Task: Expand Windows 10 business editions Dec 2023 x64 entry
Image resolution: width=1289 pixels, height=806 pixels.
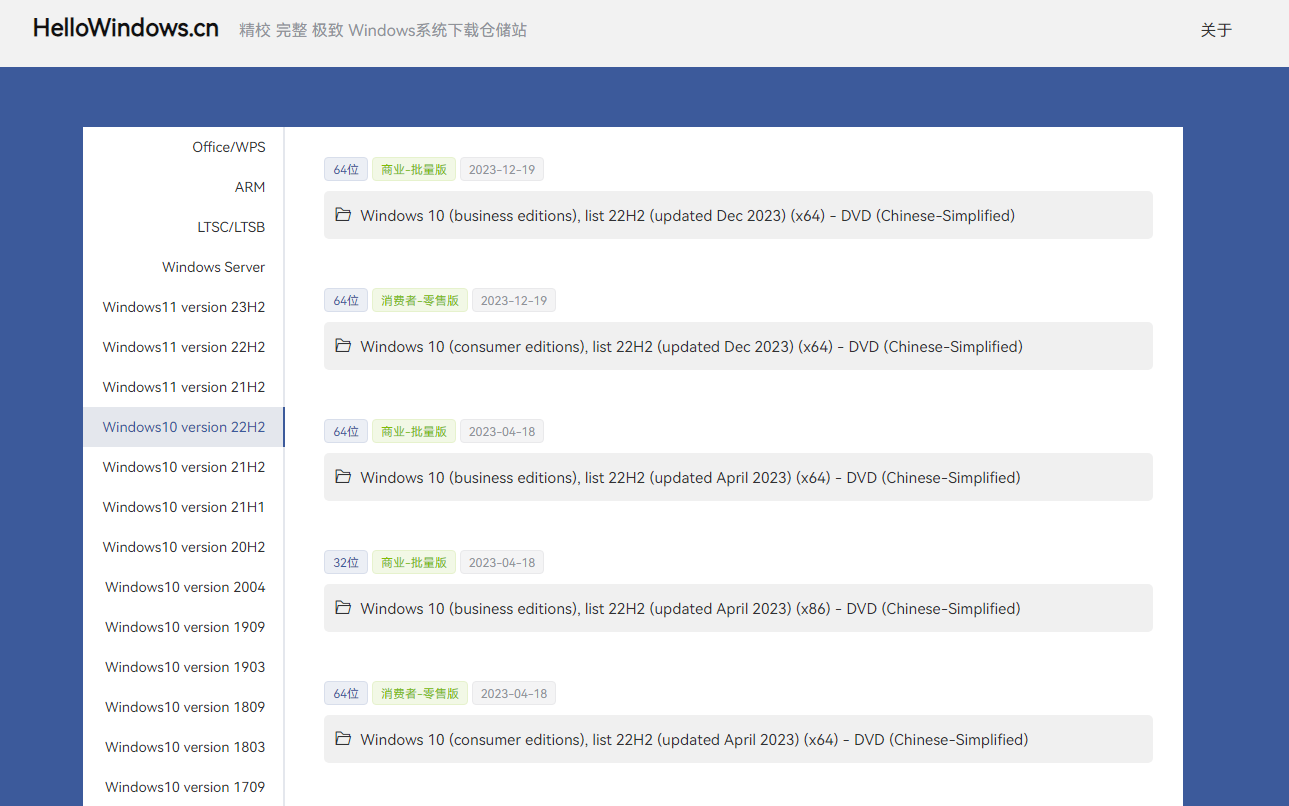Action: (738, 215)
